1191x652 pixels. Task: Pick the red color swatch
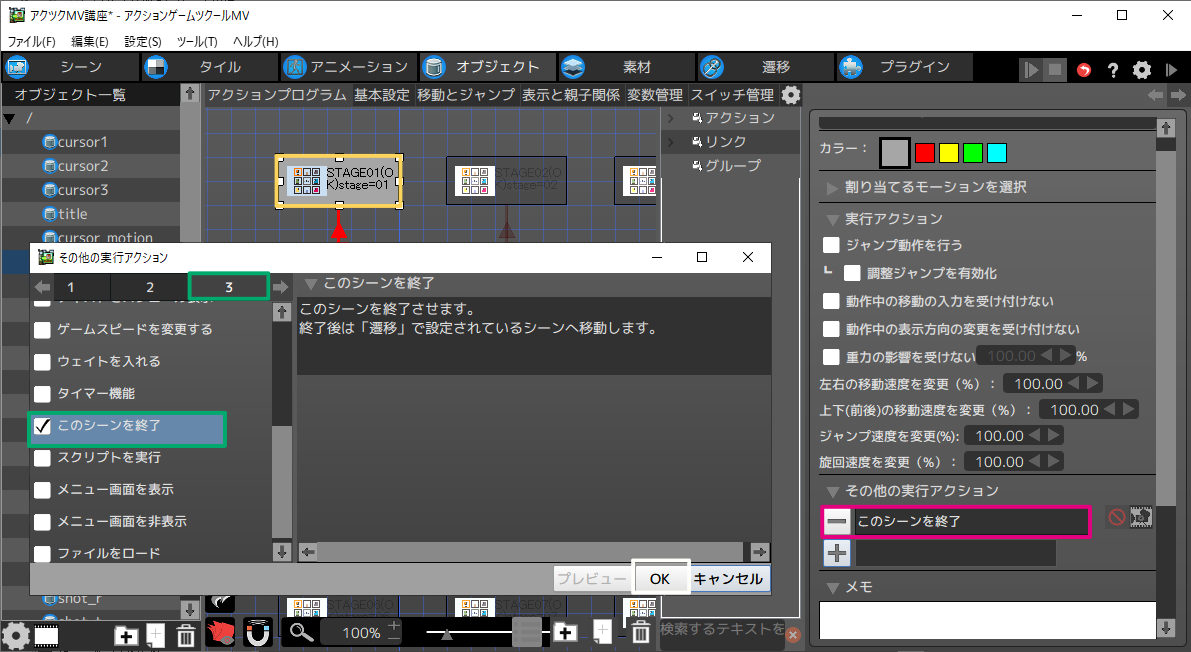[924, 153]
